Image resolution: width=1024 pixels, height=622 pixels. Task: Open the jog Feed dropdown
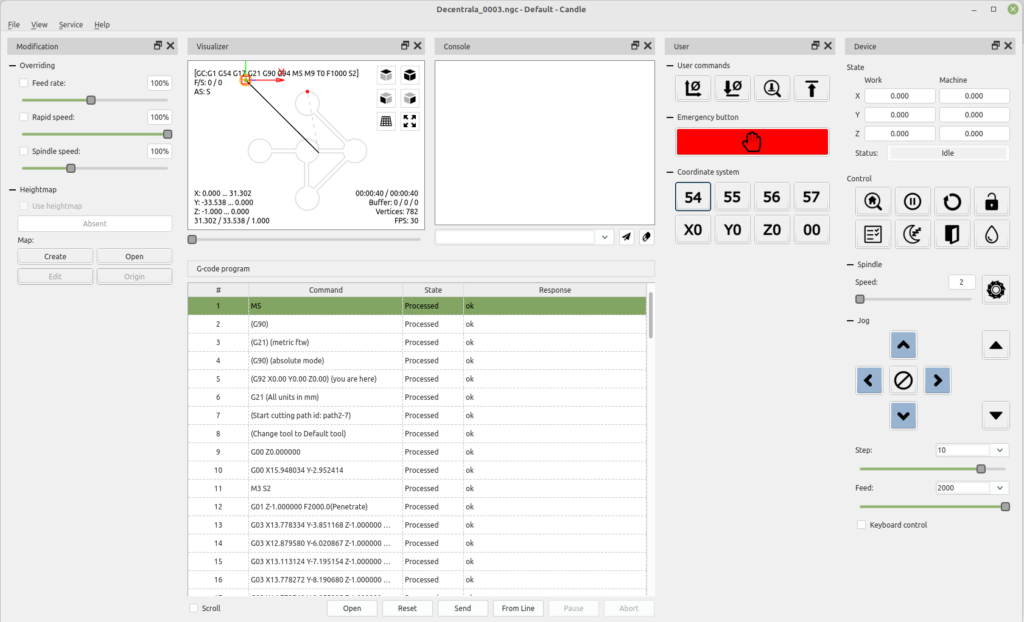pos(1000,488)
